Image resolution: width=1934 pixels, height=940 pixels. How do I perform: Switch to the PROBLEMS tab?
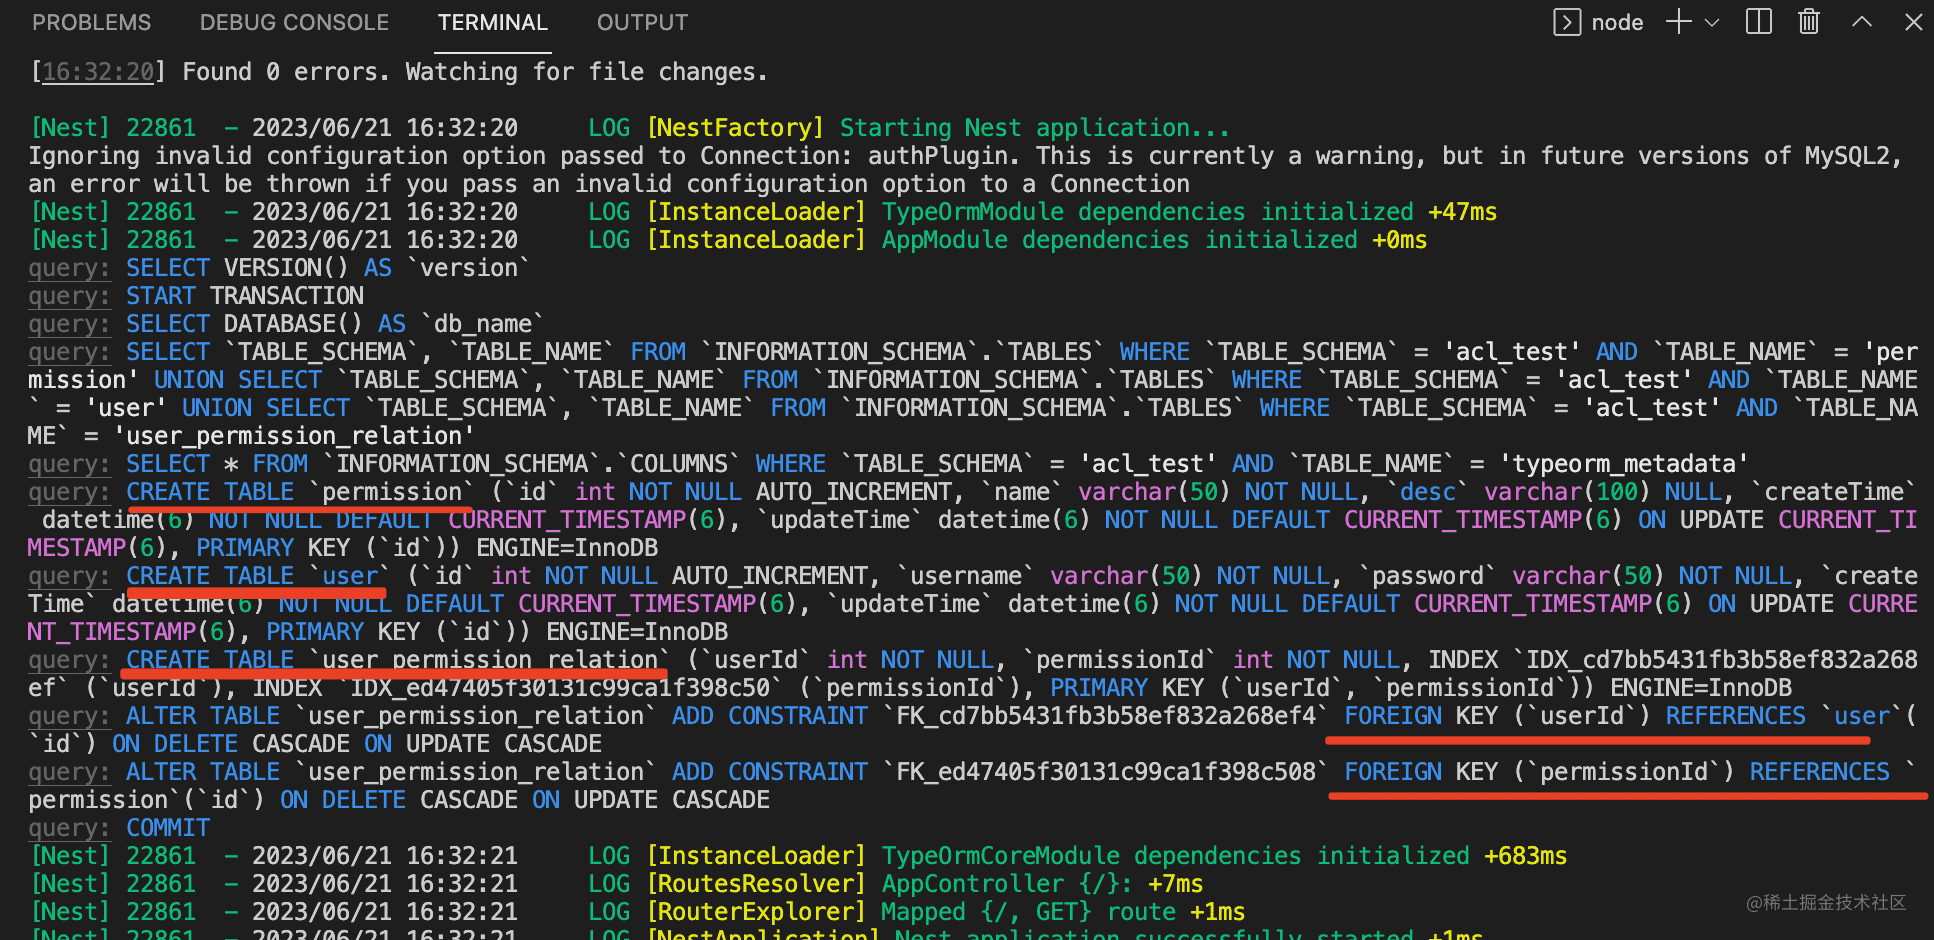[x=91, y=23]
